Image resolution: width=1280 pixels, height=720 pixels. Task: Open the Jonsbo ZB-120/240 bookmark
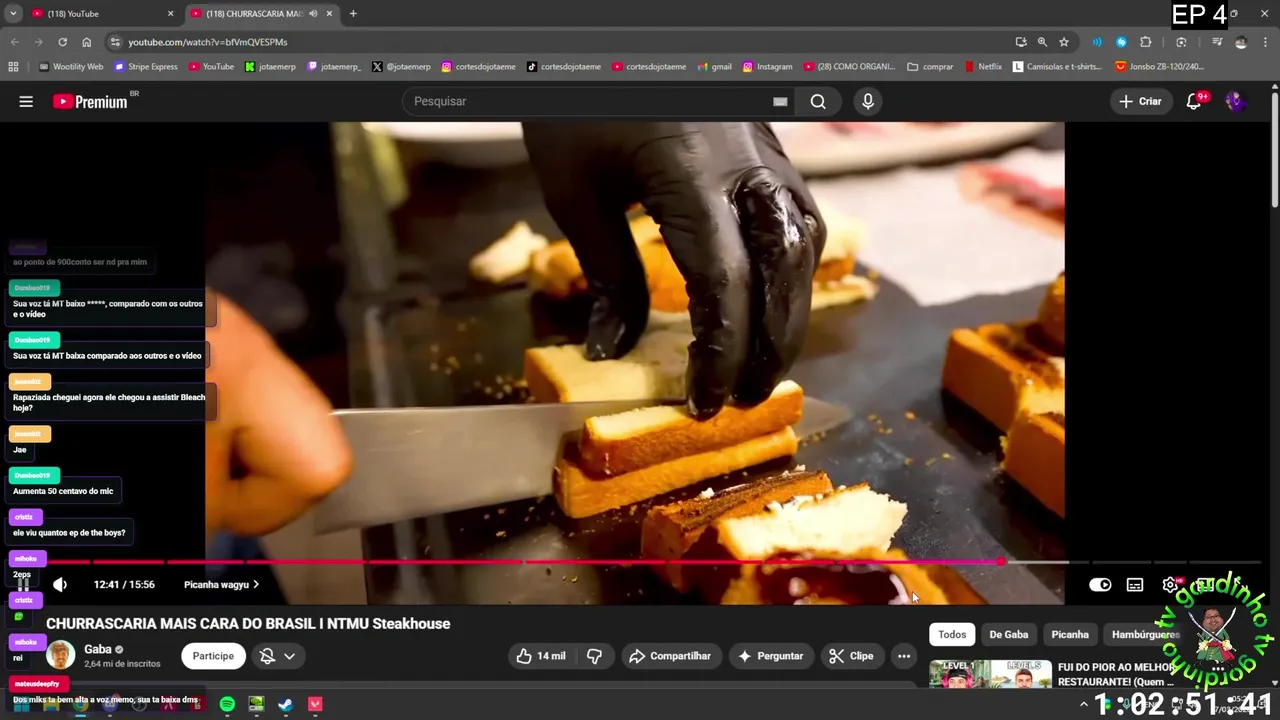tap(1160, 67)
